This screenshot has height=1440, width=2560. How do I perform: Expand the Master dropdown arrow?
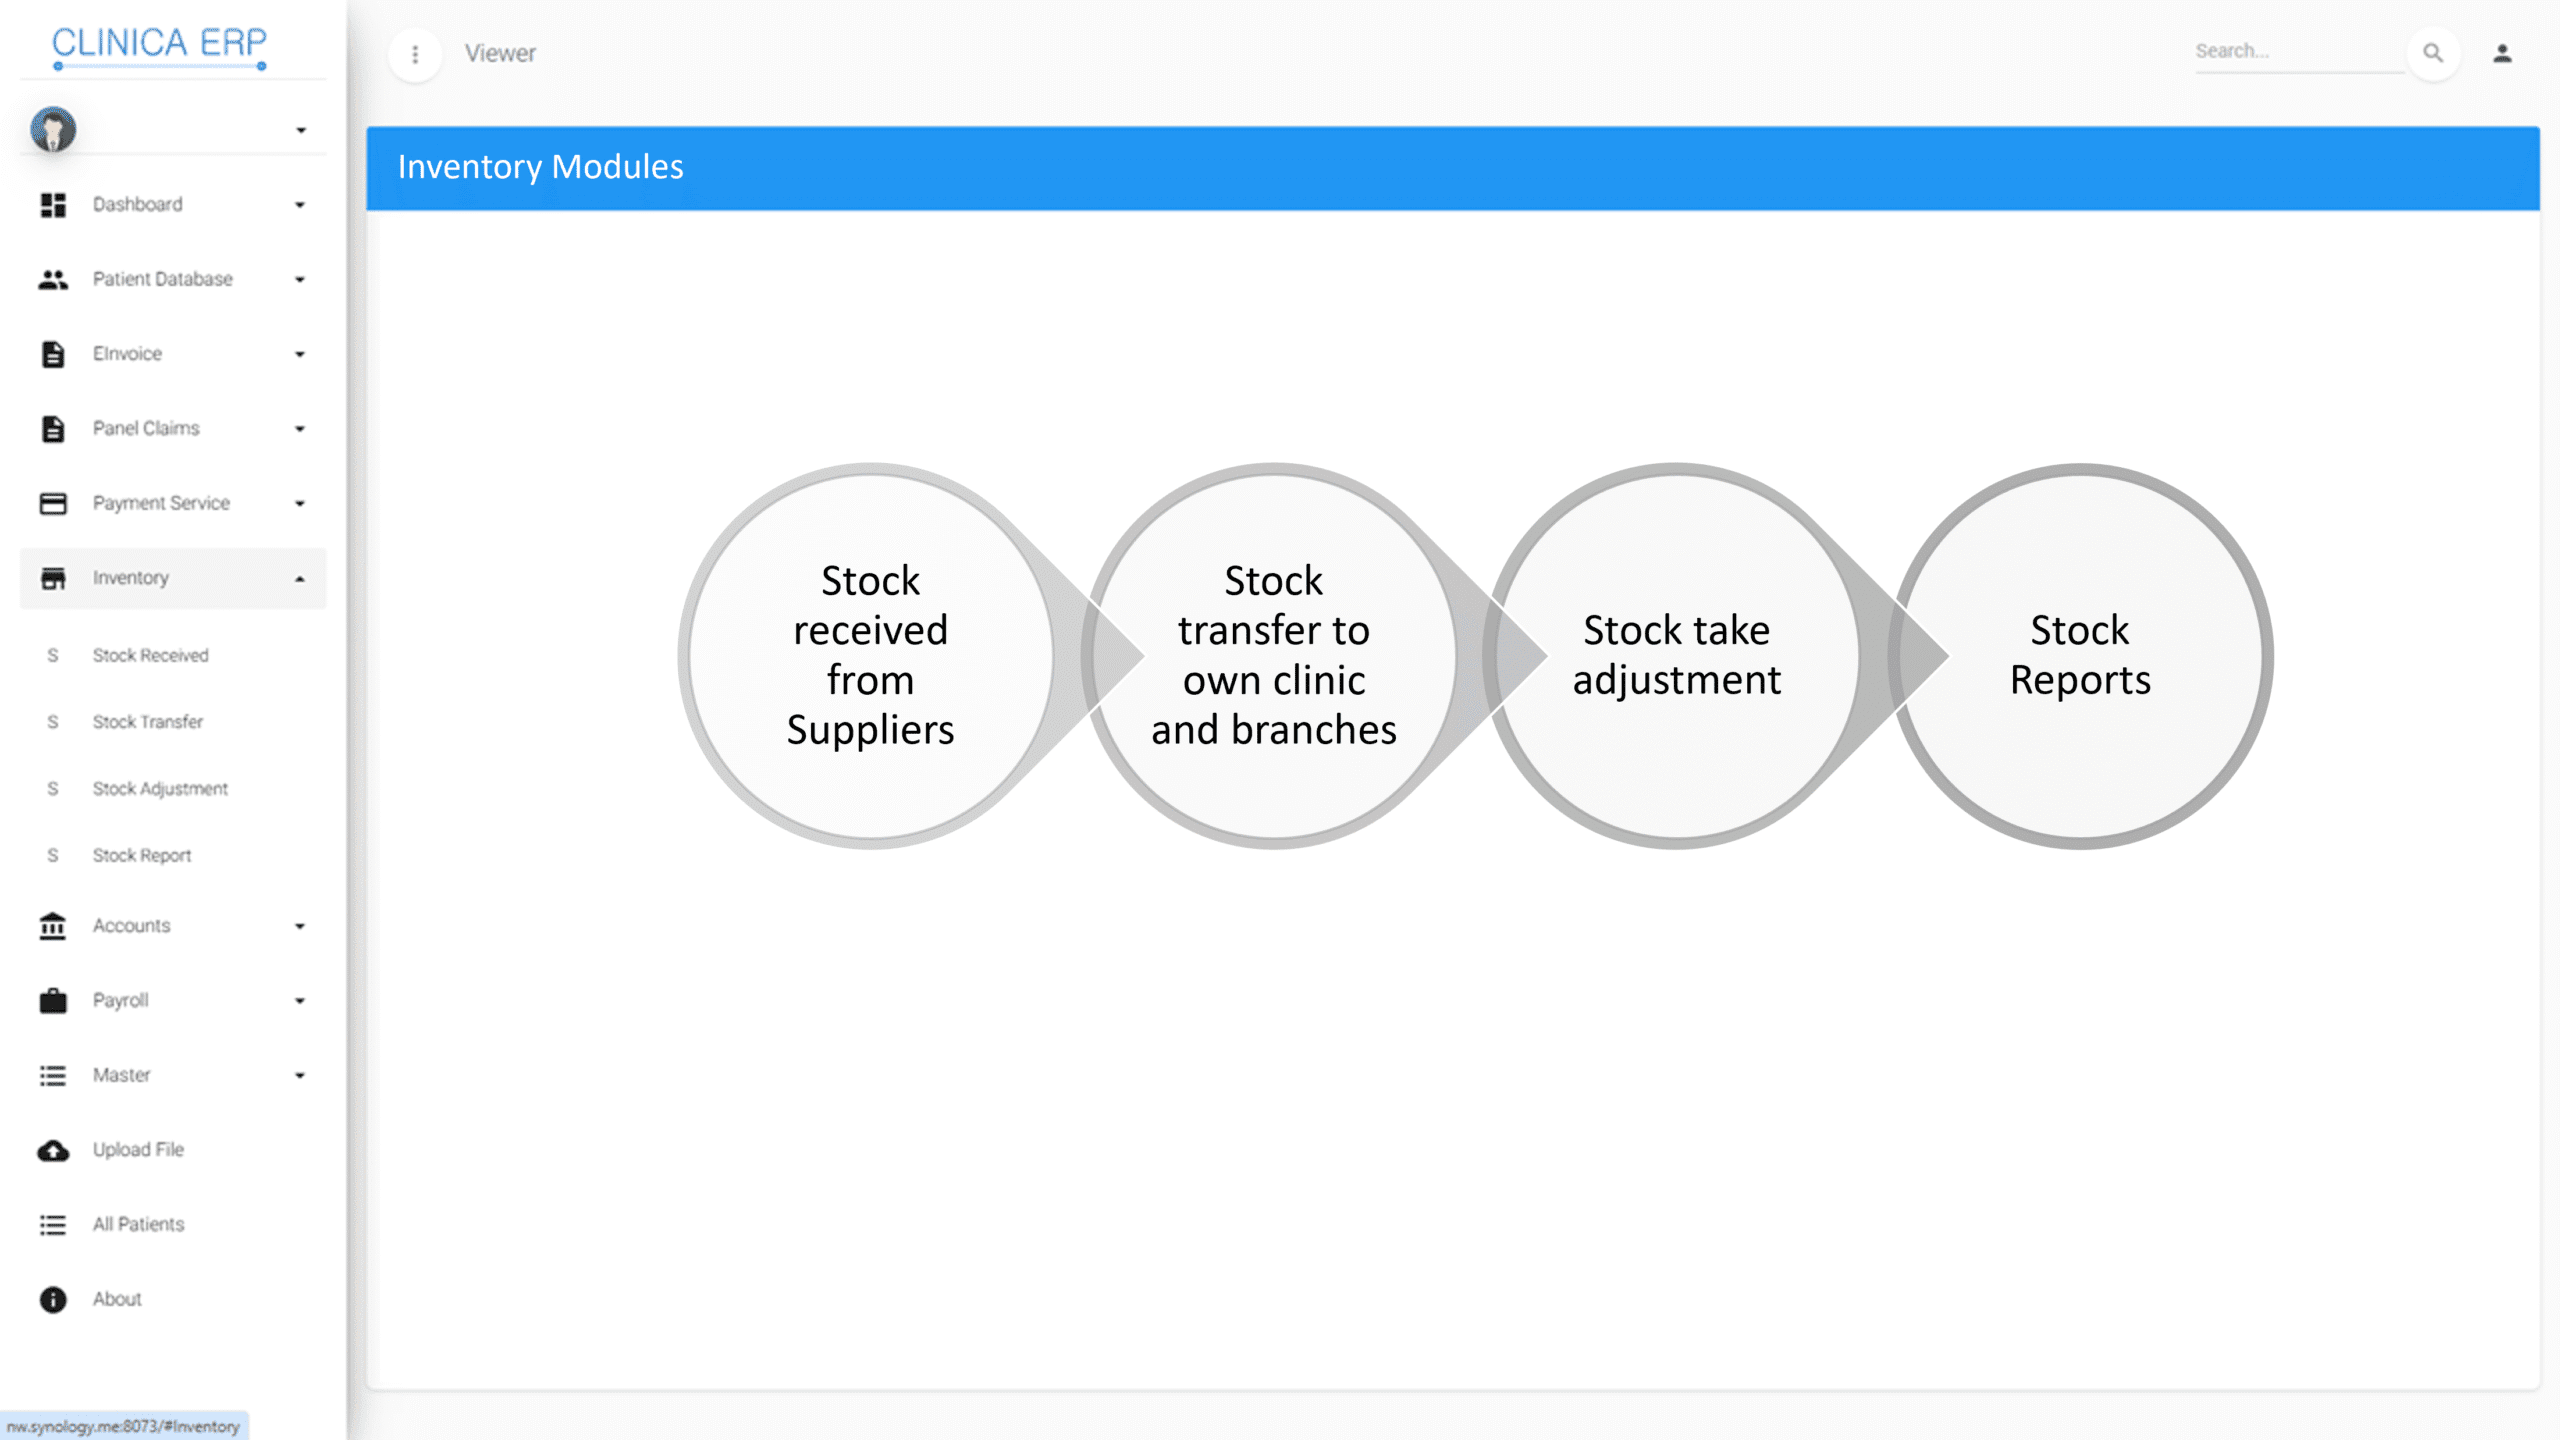[300, 1076]
